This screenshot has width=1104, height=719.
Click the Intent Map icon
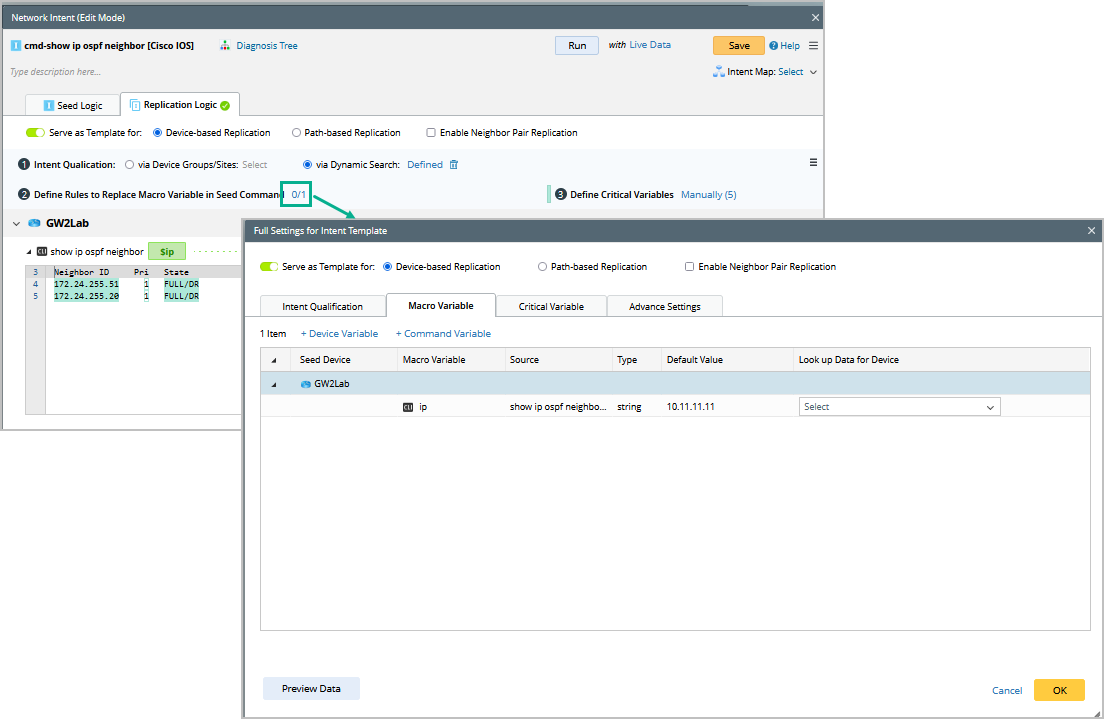718,72
